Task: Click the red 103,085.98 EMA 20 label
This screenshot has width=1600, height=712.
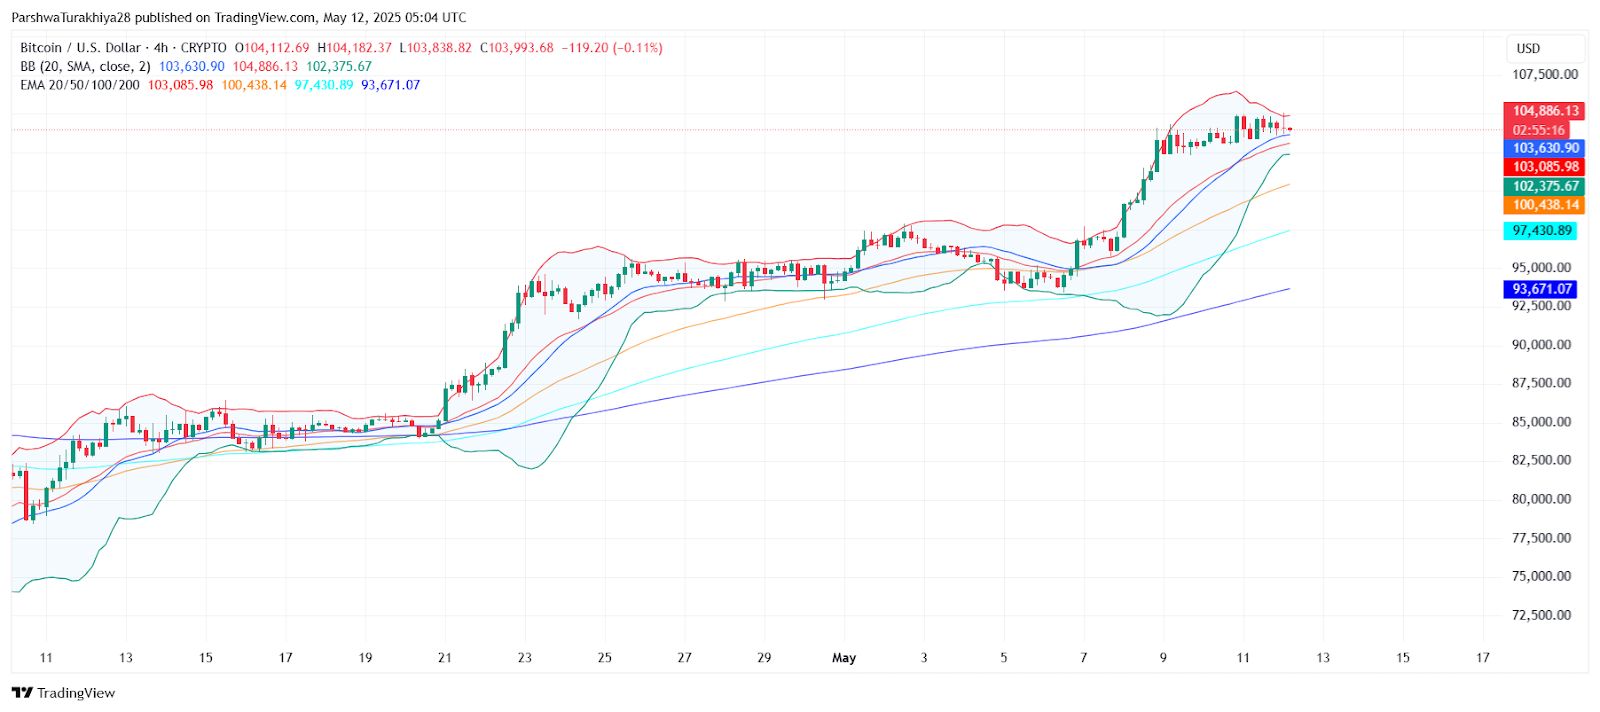Action: [1545, 167]
